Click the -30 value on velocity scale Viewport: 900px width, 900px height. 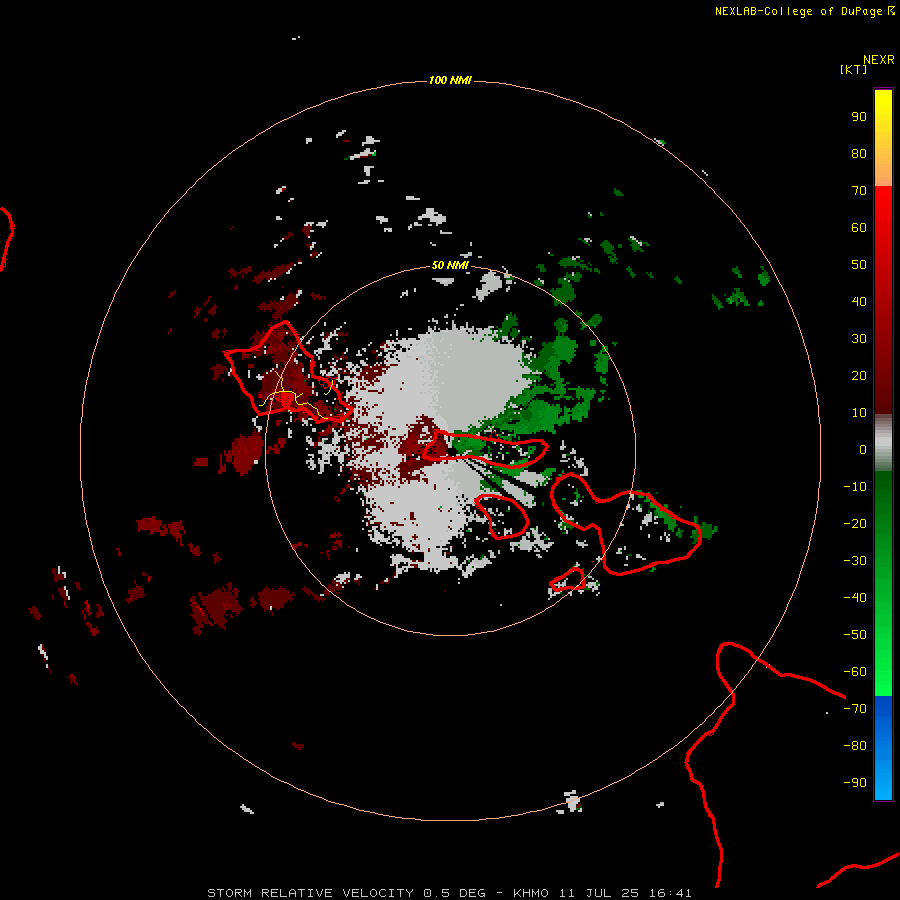point(855,561)
